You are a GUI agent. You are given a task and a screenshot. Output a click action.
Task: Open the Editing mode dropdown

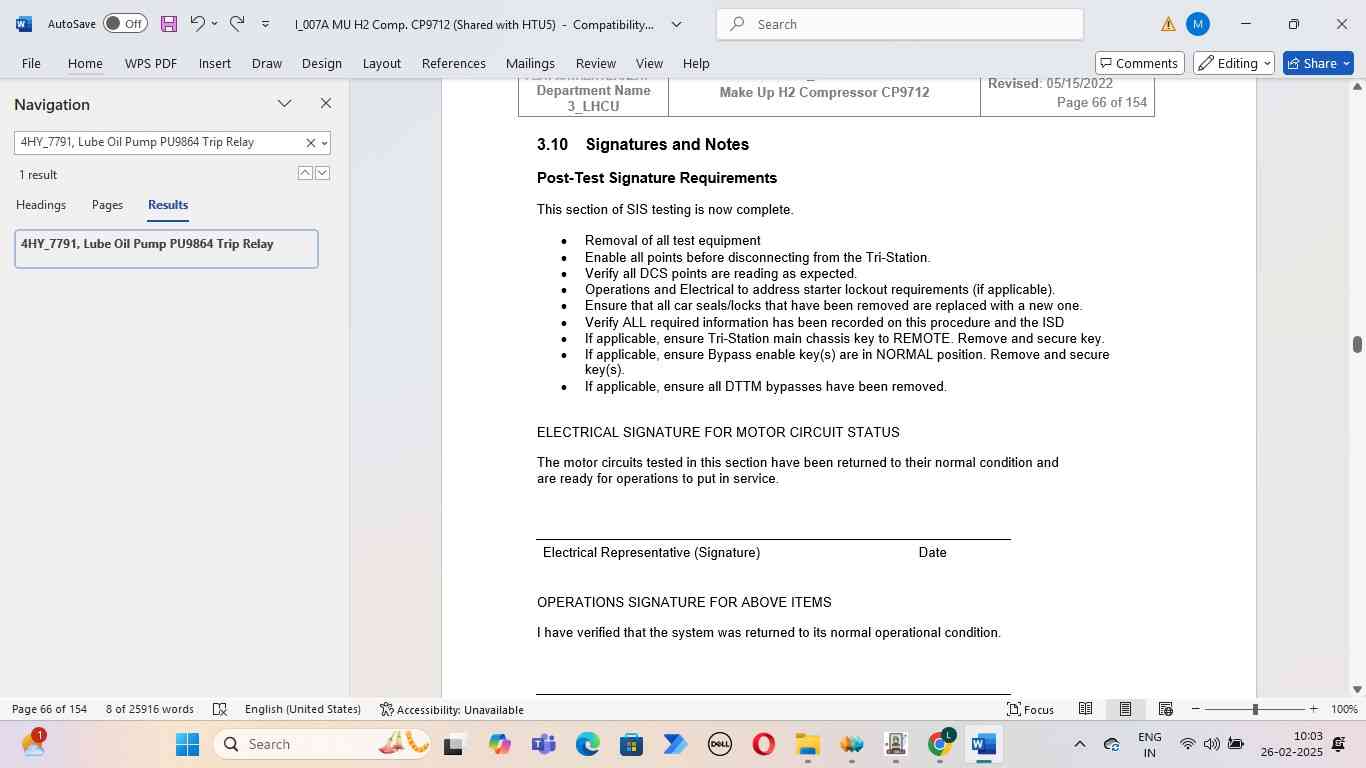click(1234, 63)
